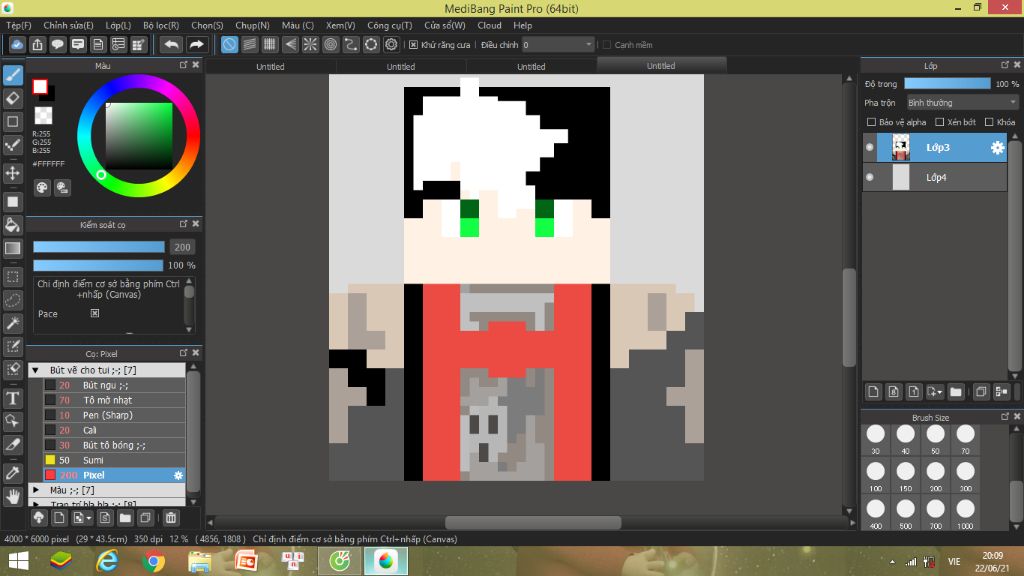Click the Undo arrow in the toolbar
The height and width of the screenshot is (576, 1024).
coord(171,44)
